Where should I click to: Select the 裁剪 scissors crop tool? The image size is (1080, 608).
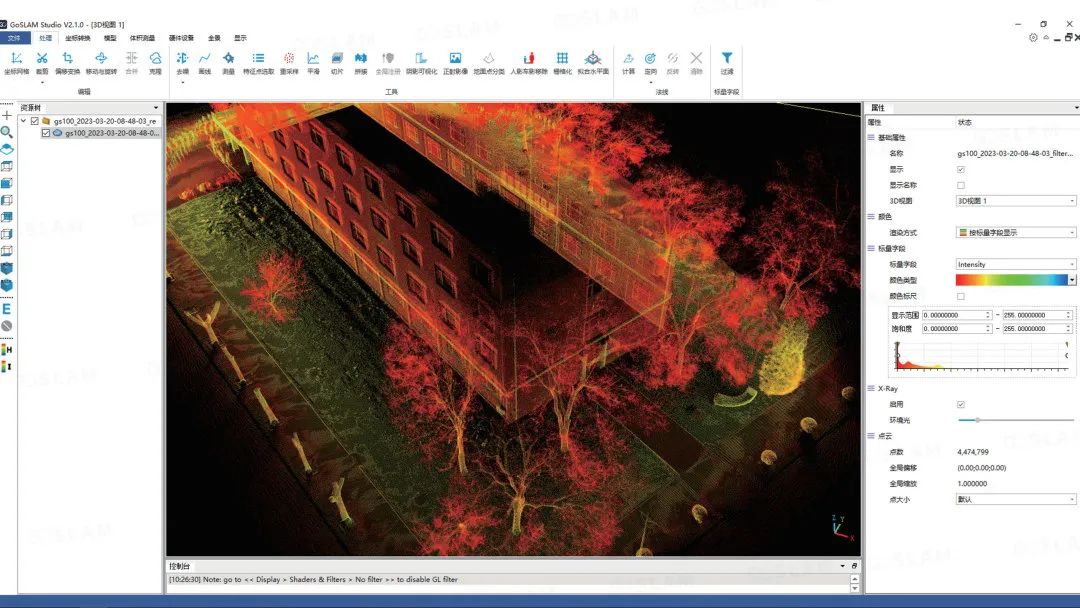42,62
